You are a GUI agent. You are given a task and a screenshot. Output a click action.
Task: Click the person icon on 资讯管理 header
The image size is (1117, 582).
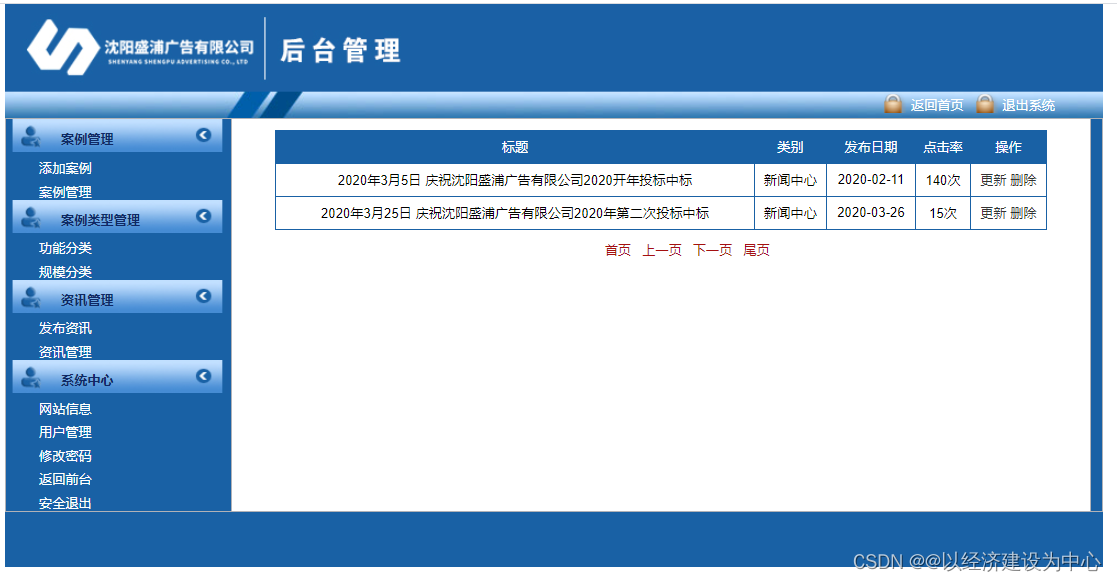click(x=31, y=297)
